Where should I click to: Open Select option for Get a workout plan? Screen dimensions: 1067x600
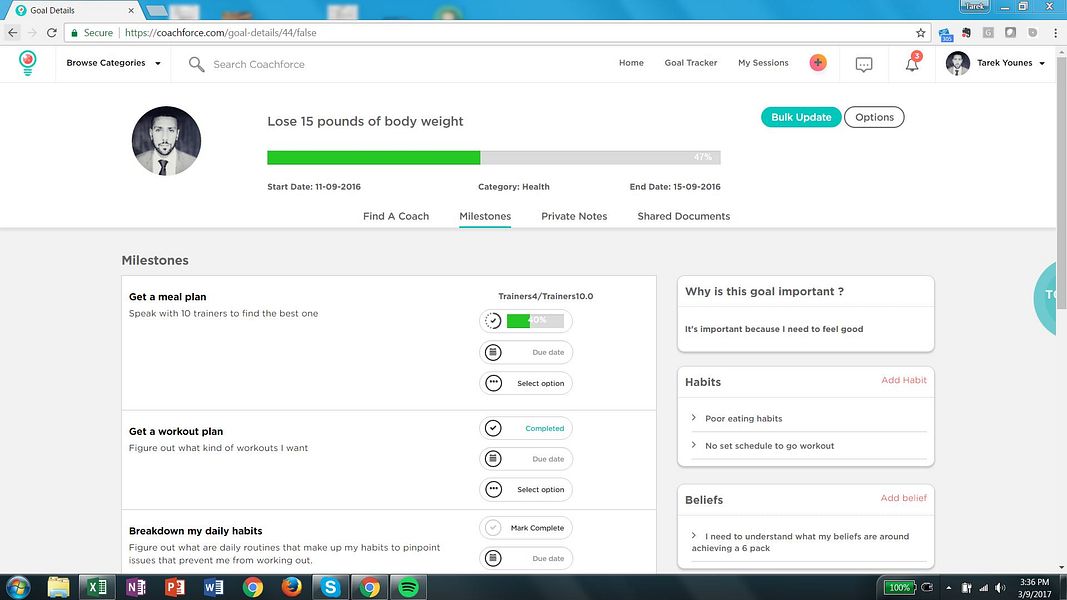(526, 489)
